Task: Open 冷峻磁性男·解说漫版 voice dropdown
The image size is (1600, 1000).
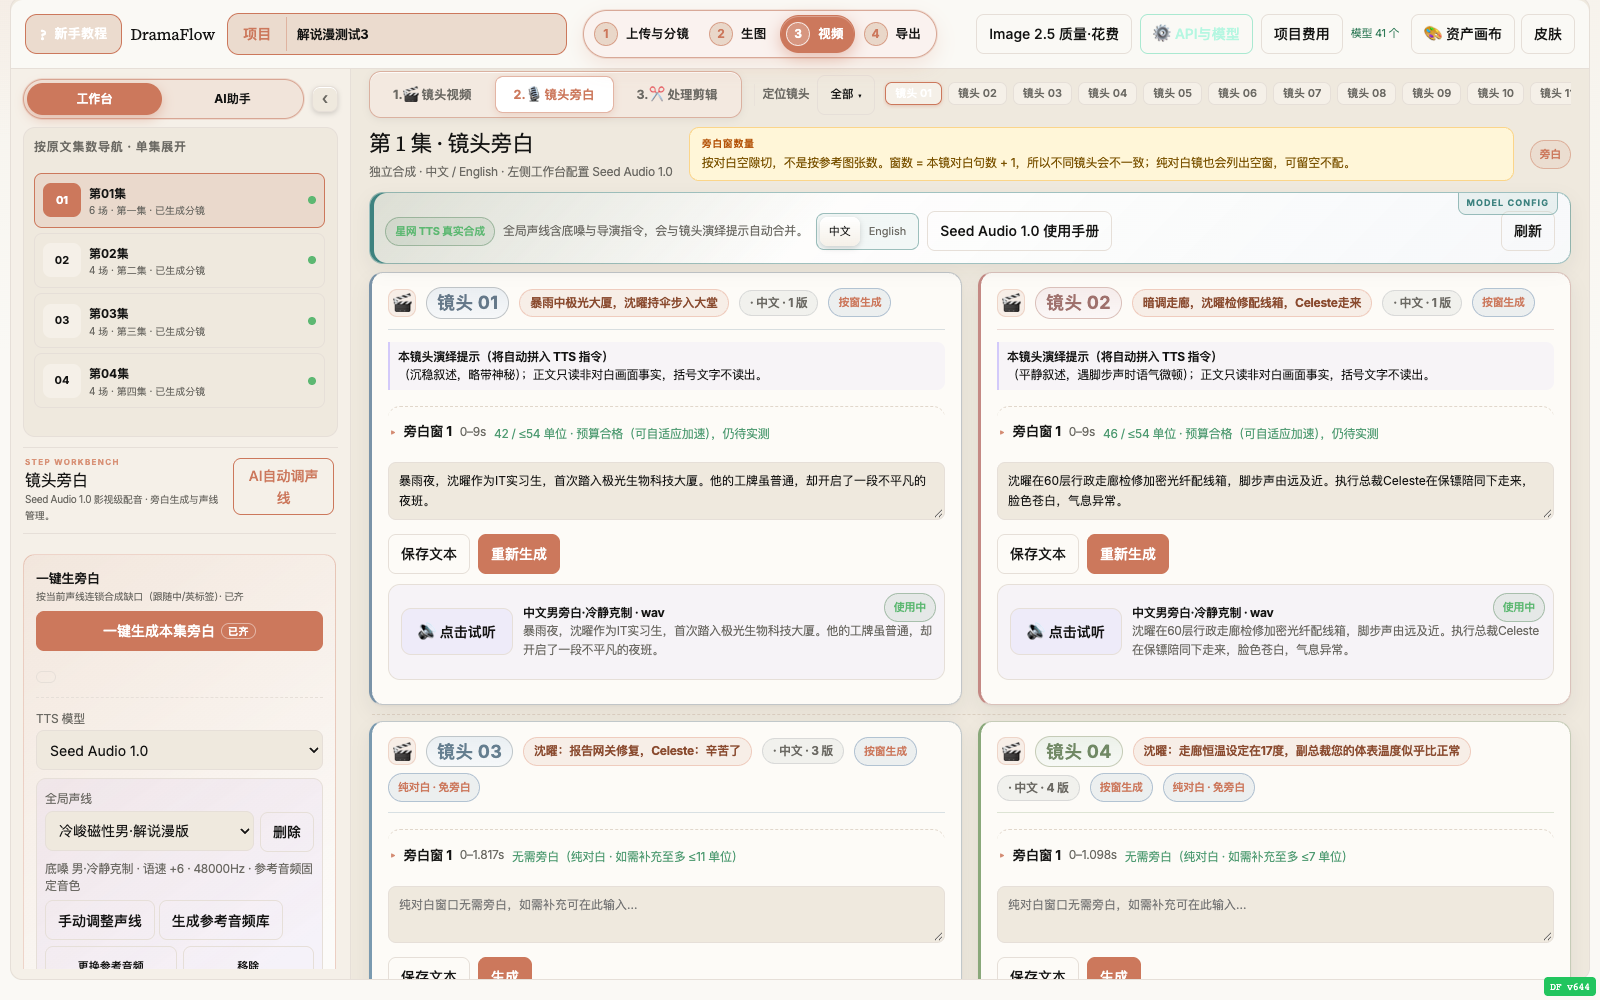Action: pos(149,831)
